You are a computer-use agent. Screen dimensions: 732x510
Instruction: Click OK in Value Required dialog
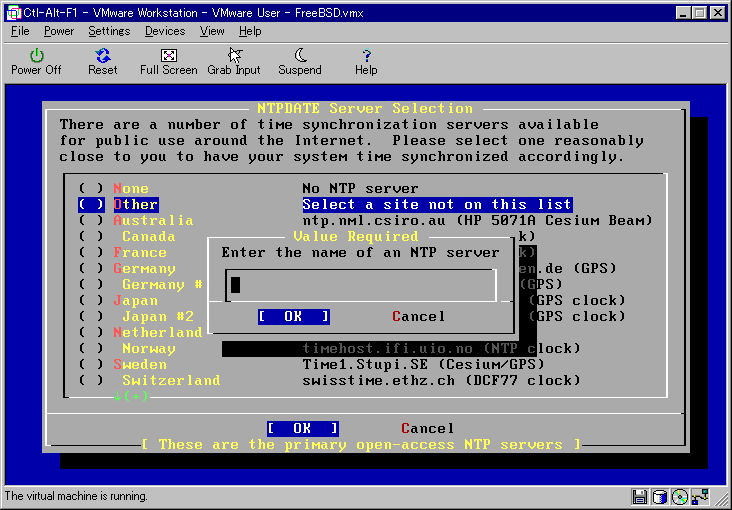tap(294, 317)
